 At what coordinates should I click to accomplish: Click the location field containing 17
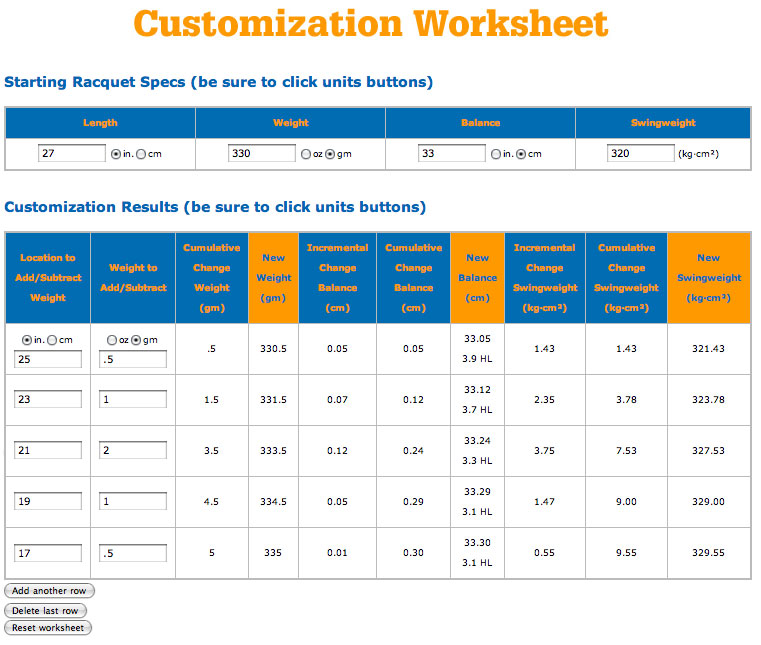[48, 553]
